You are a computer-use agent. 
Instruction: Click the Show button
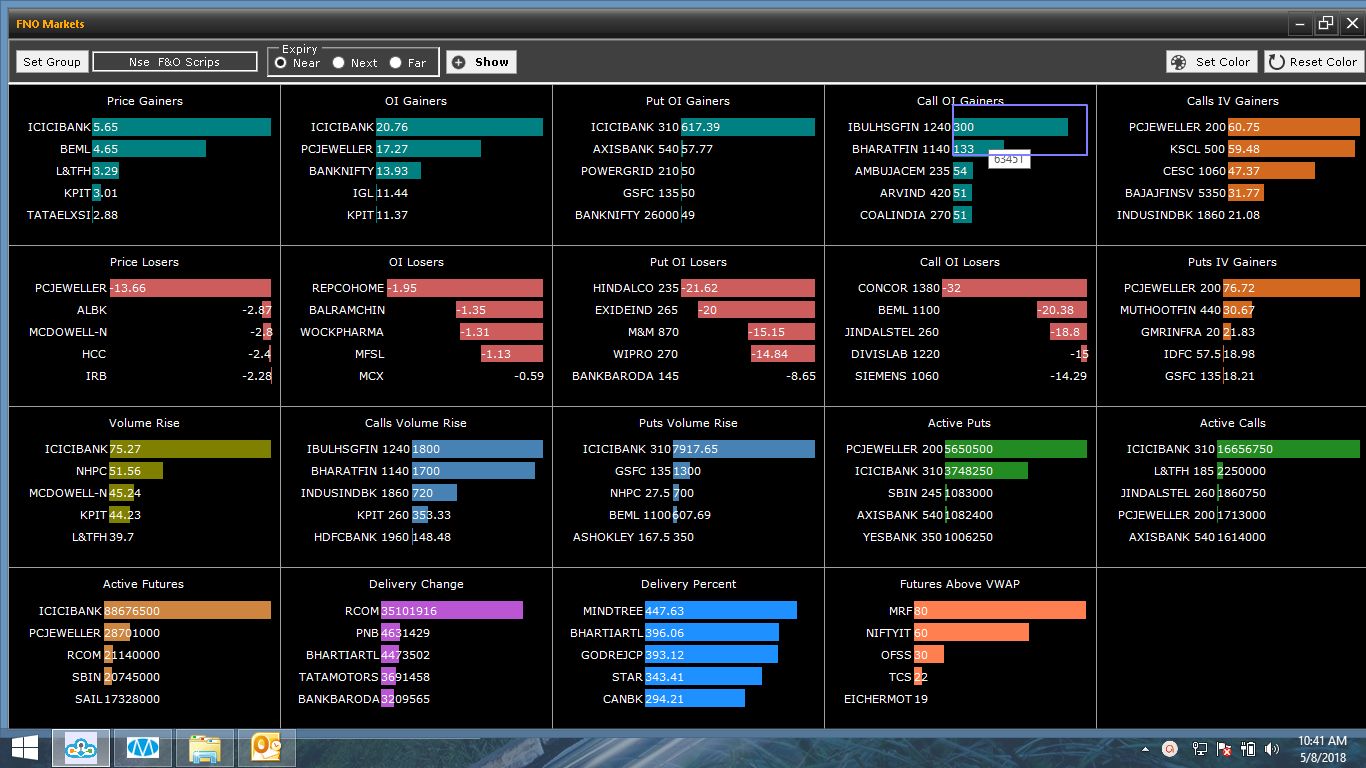pos(481,62)
